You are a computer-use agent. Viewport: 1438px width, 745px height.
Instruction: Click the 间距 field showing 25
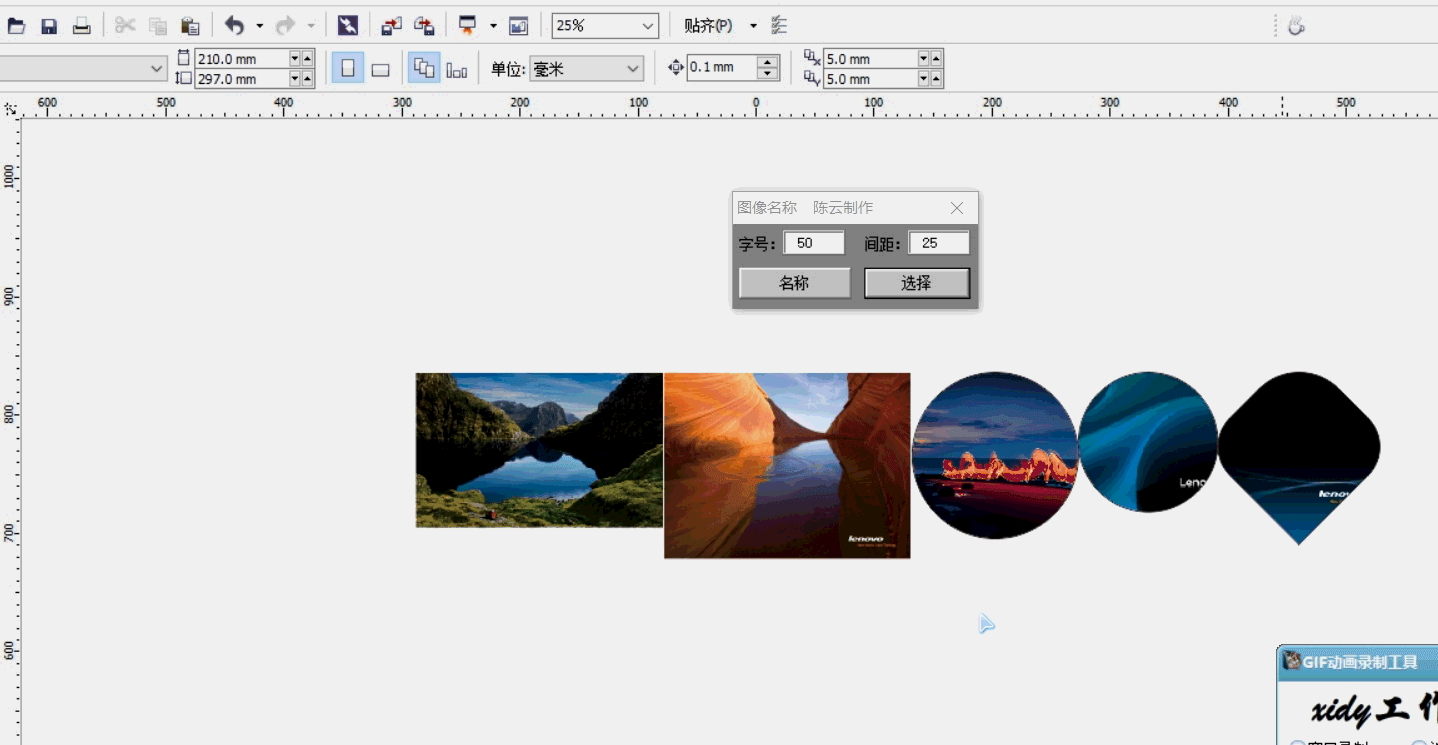click(x=939, y=243)
